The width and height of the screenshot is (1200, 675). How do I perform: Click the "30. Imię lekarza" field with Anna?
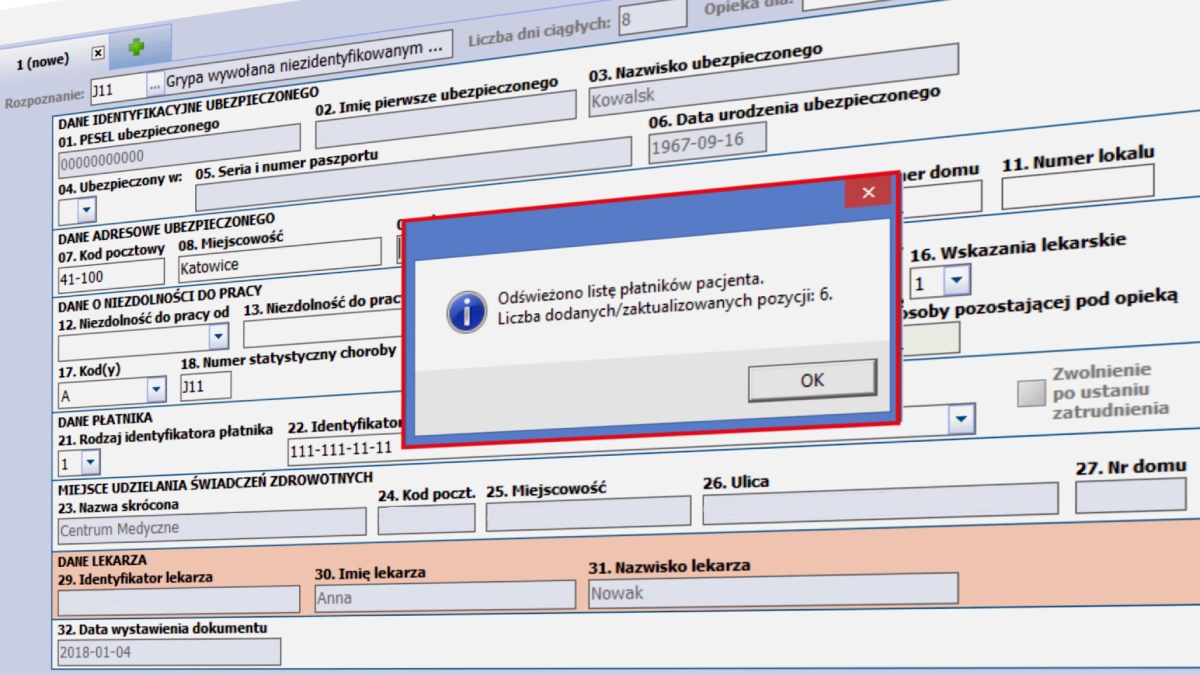[x=445, y=596]
